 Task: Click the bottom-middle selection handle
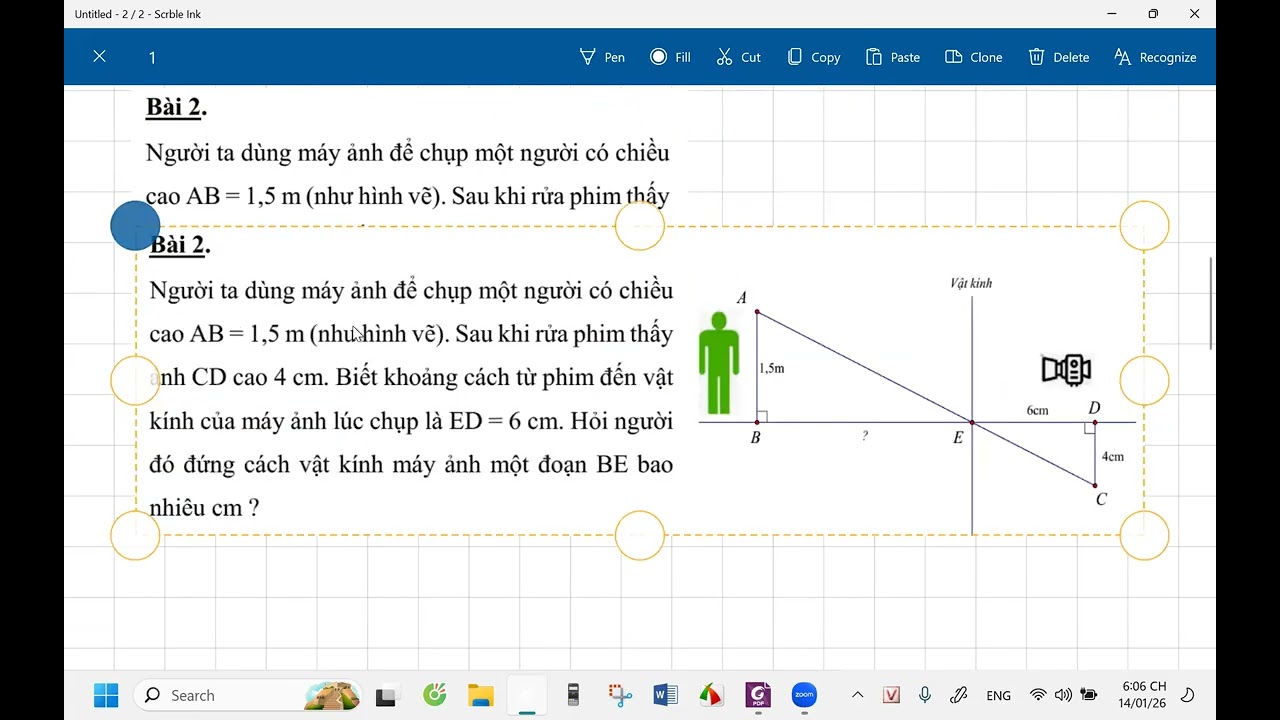point(640,535)
